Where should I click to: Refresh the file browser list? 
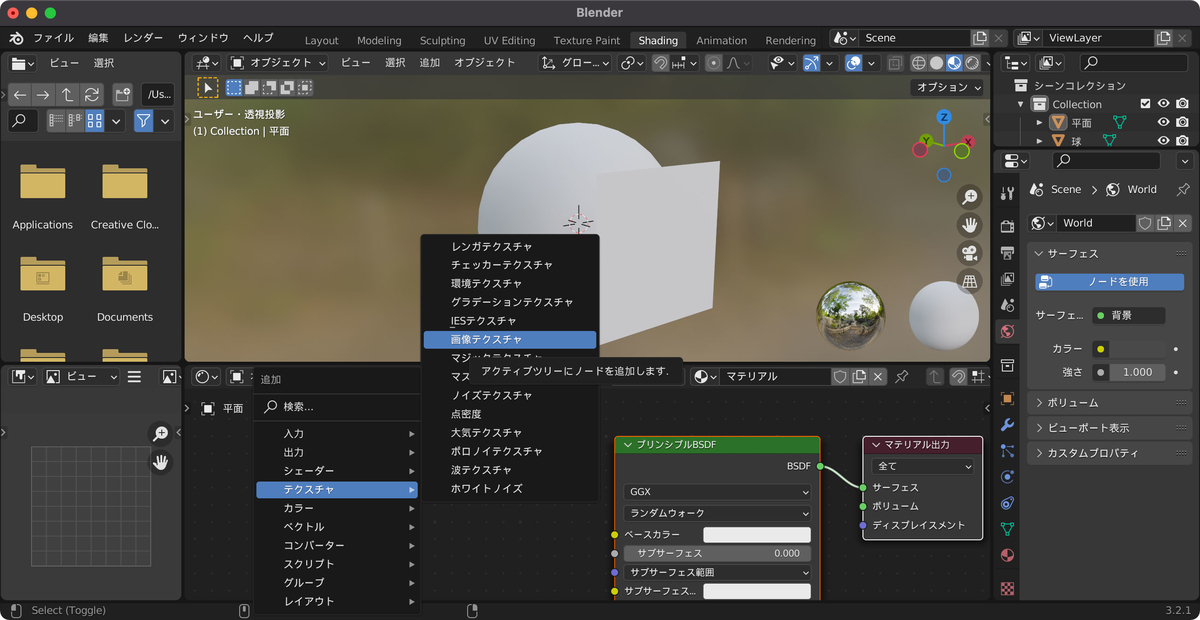tap(92, 95)
